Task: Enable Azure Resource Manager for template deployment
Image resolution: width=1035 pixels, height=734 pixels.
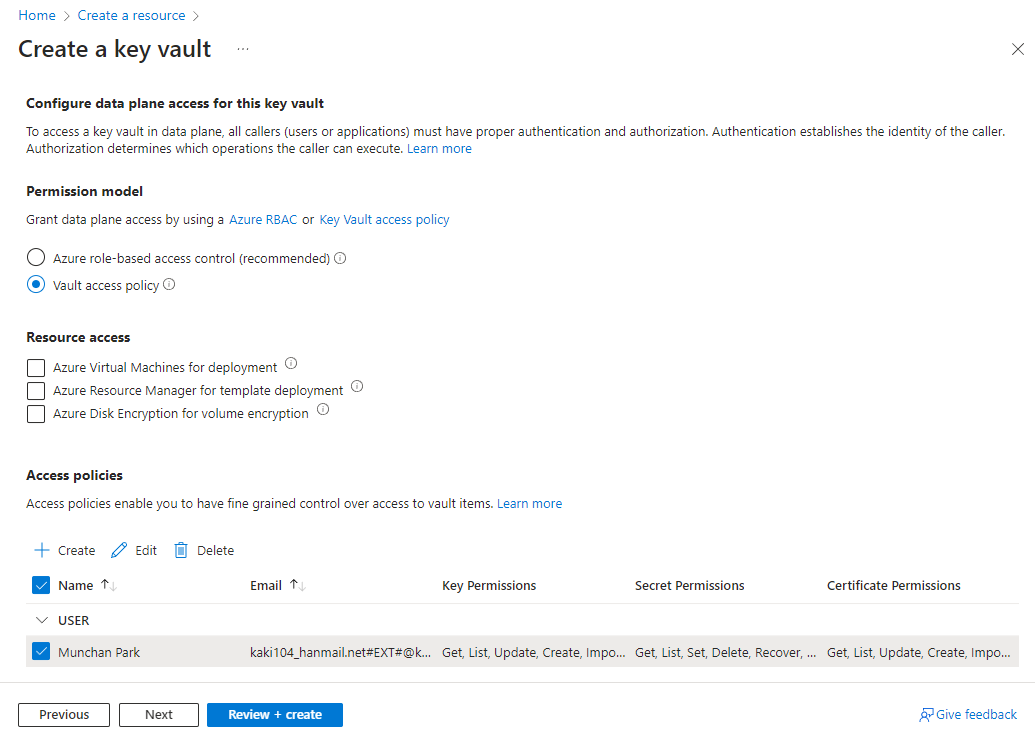Action: (36, 391)
